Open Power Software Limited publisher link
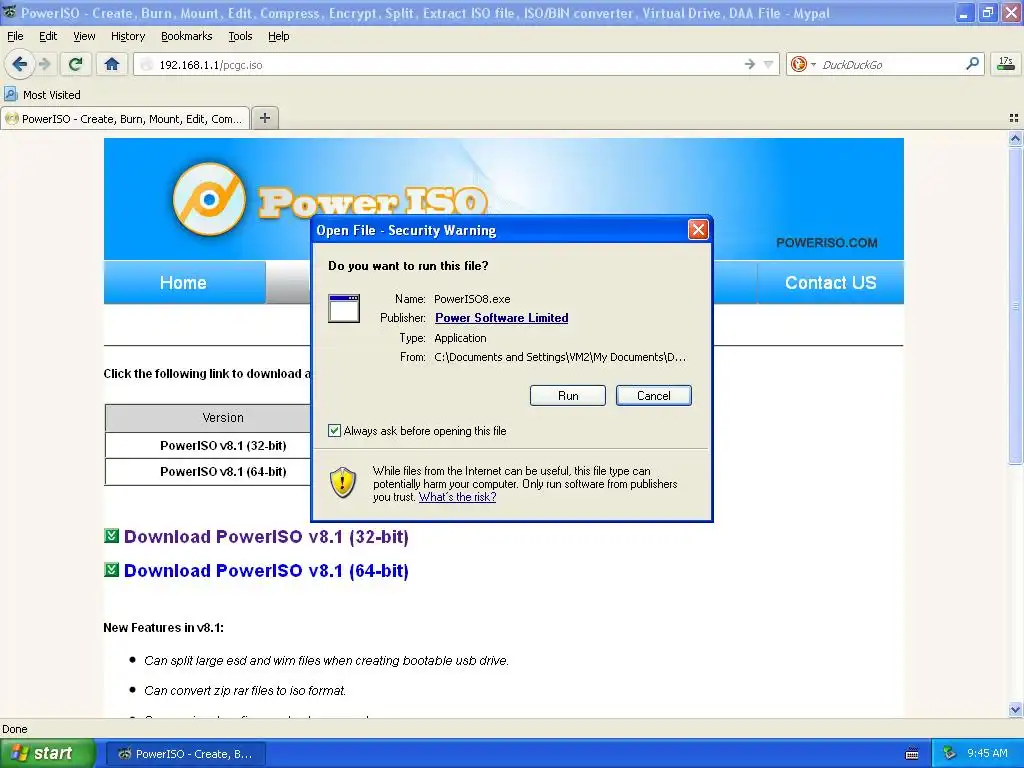This screenshot has height=768, width=1024. click(502, 318)
